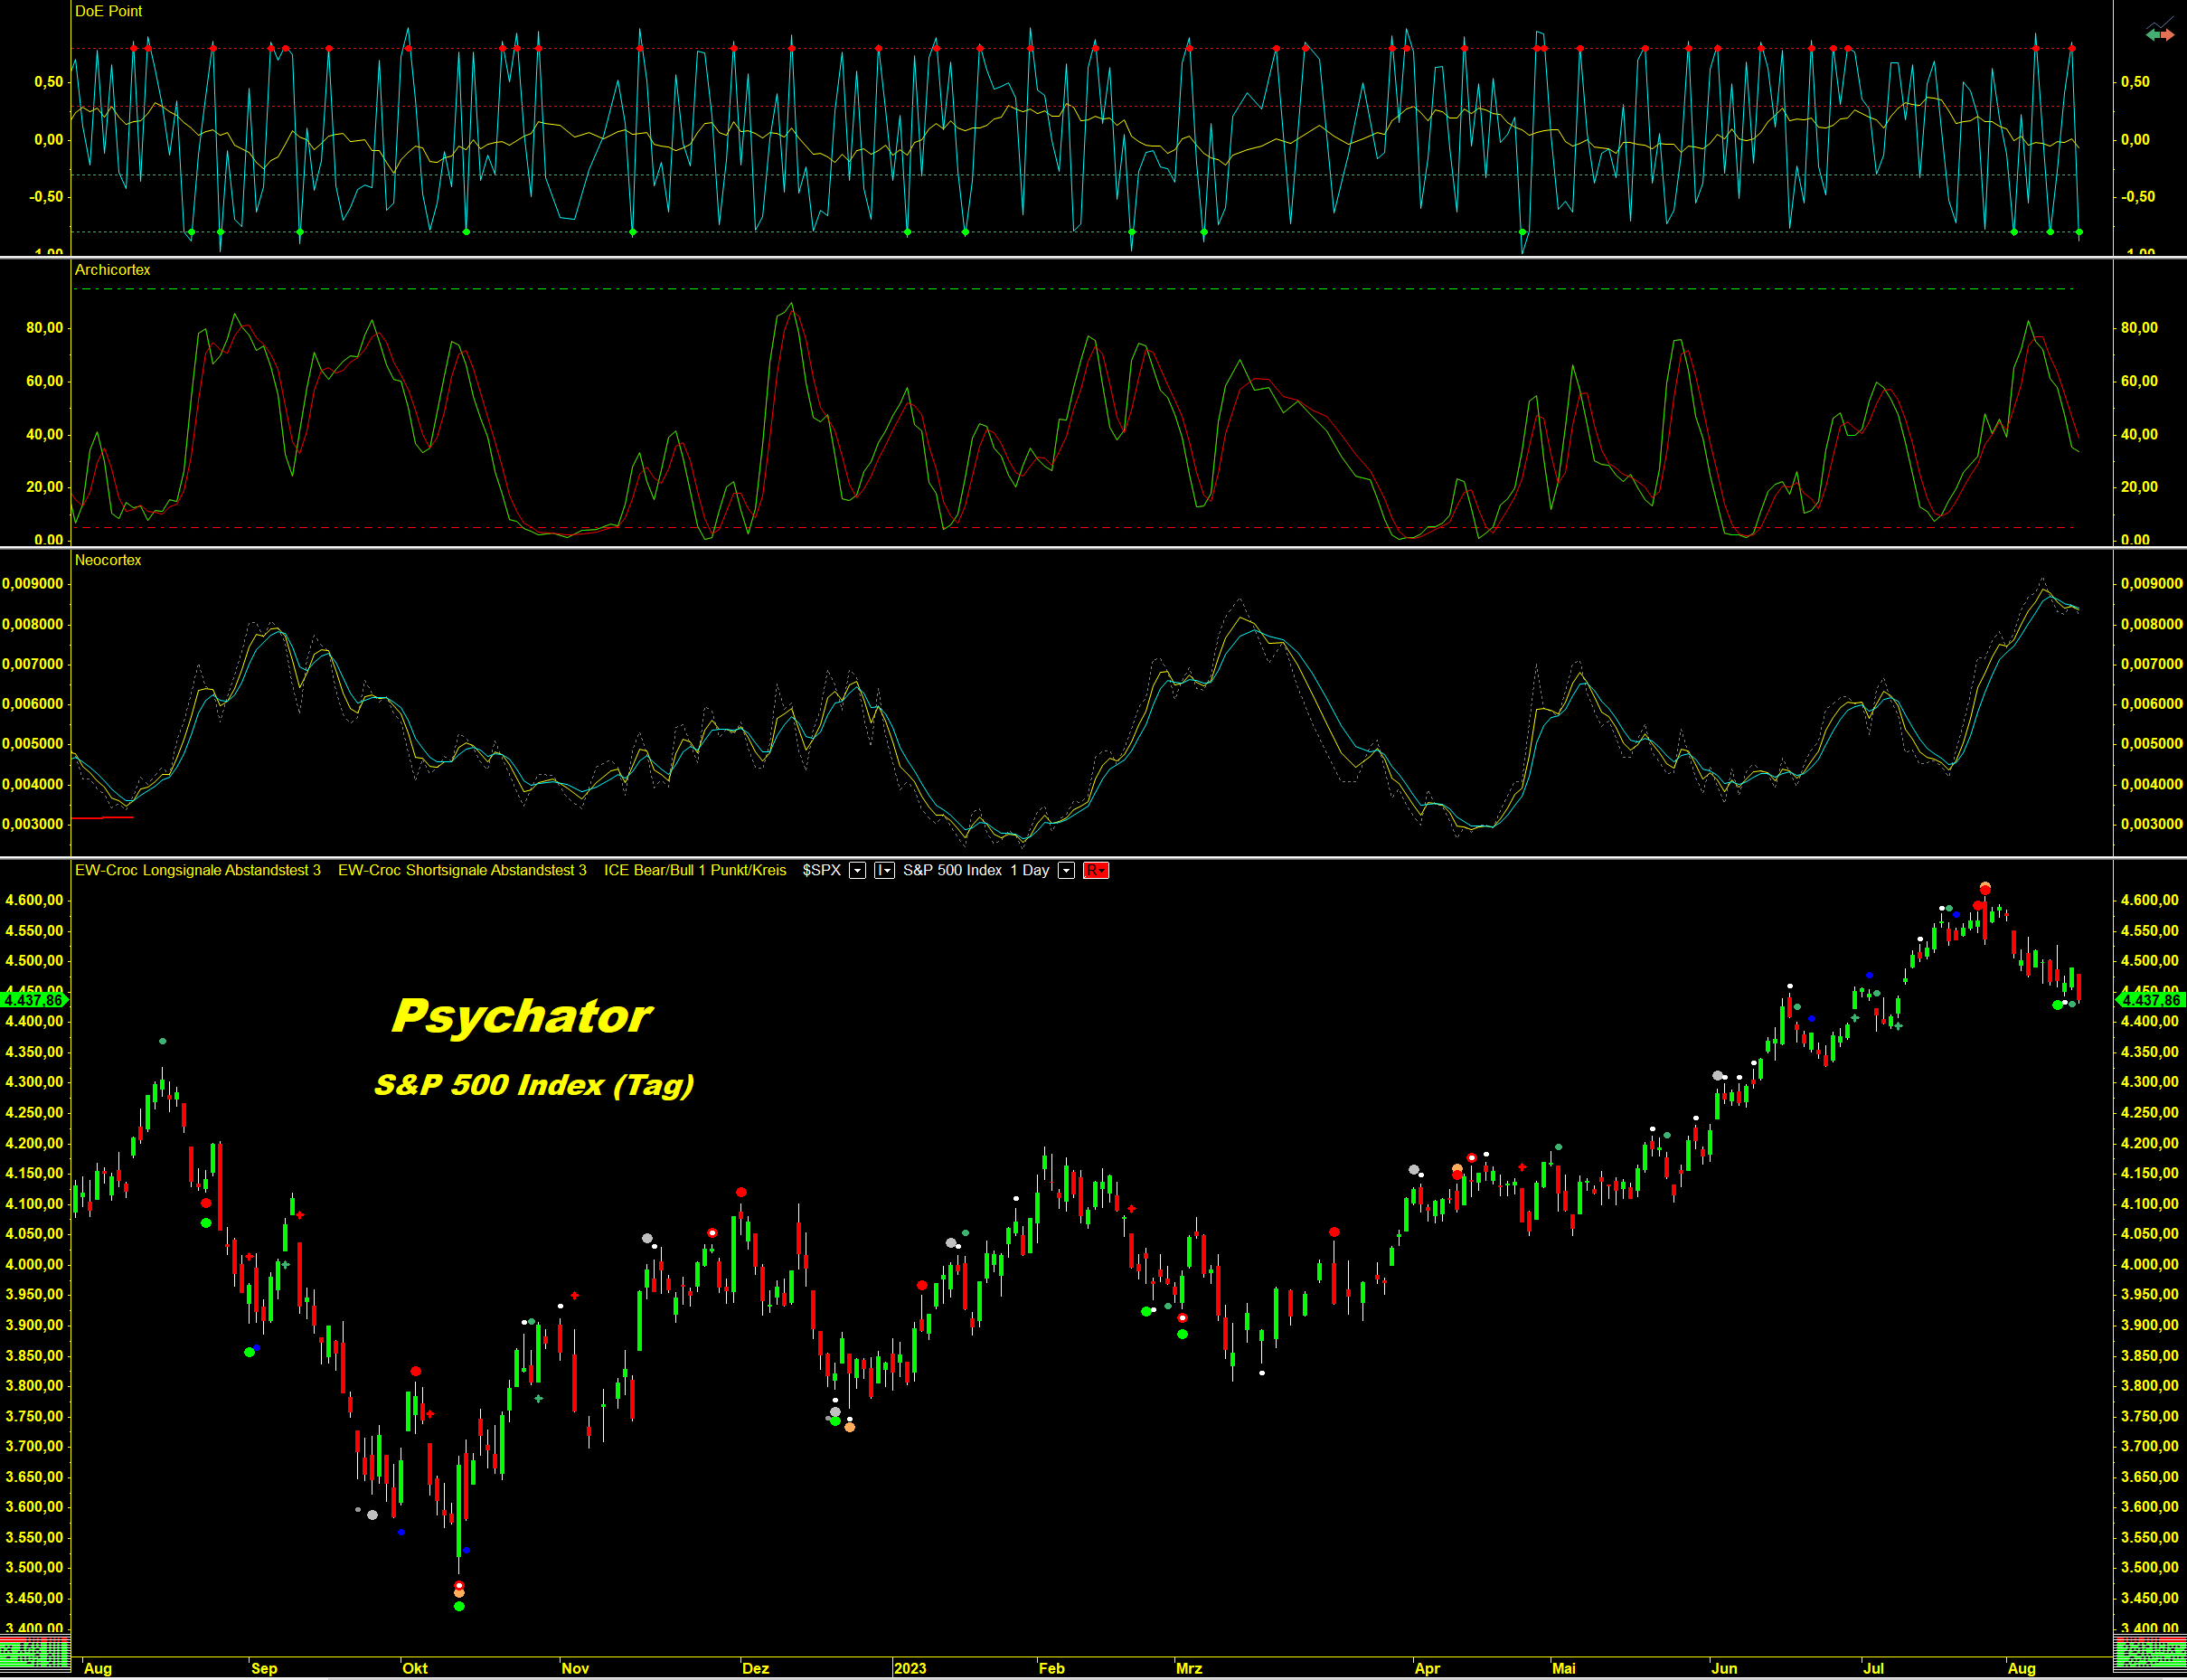Click the Neocortex pane title

click(108, 560)
